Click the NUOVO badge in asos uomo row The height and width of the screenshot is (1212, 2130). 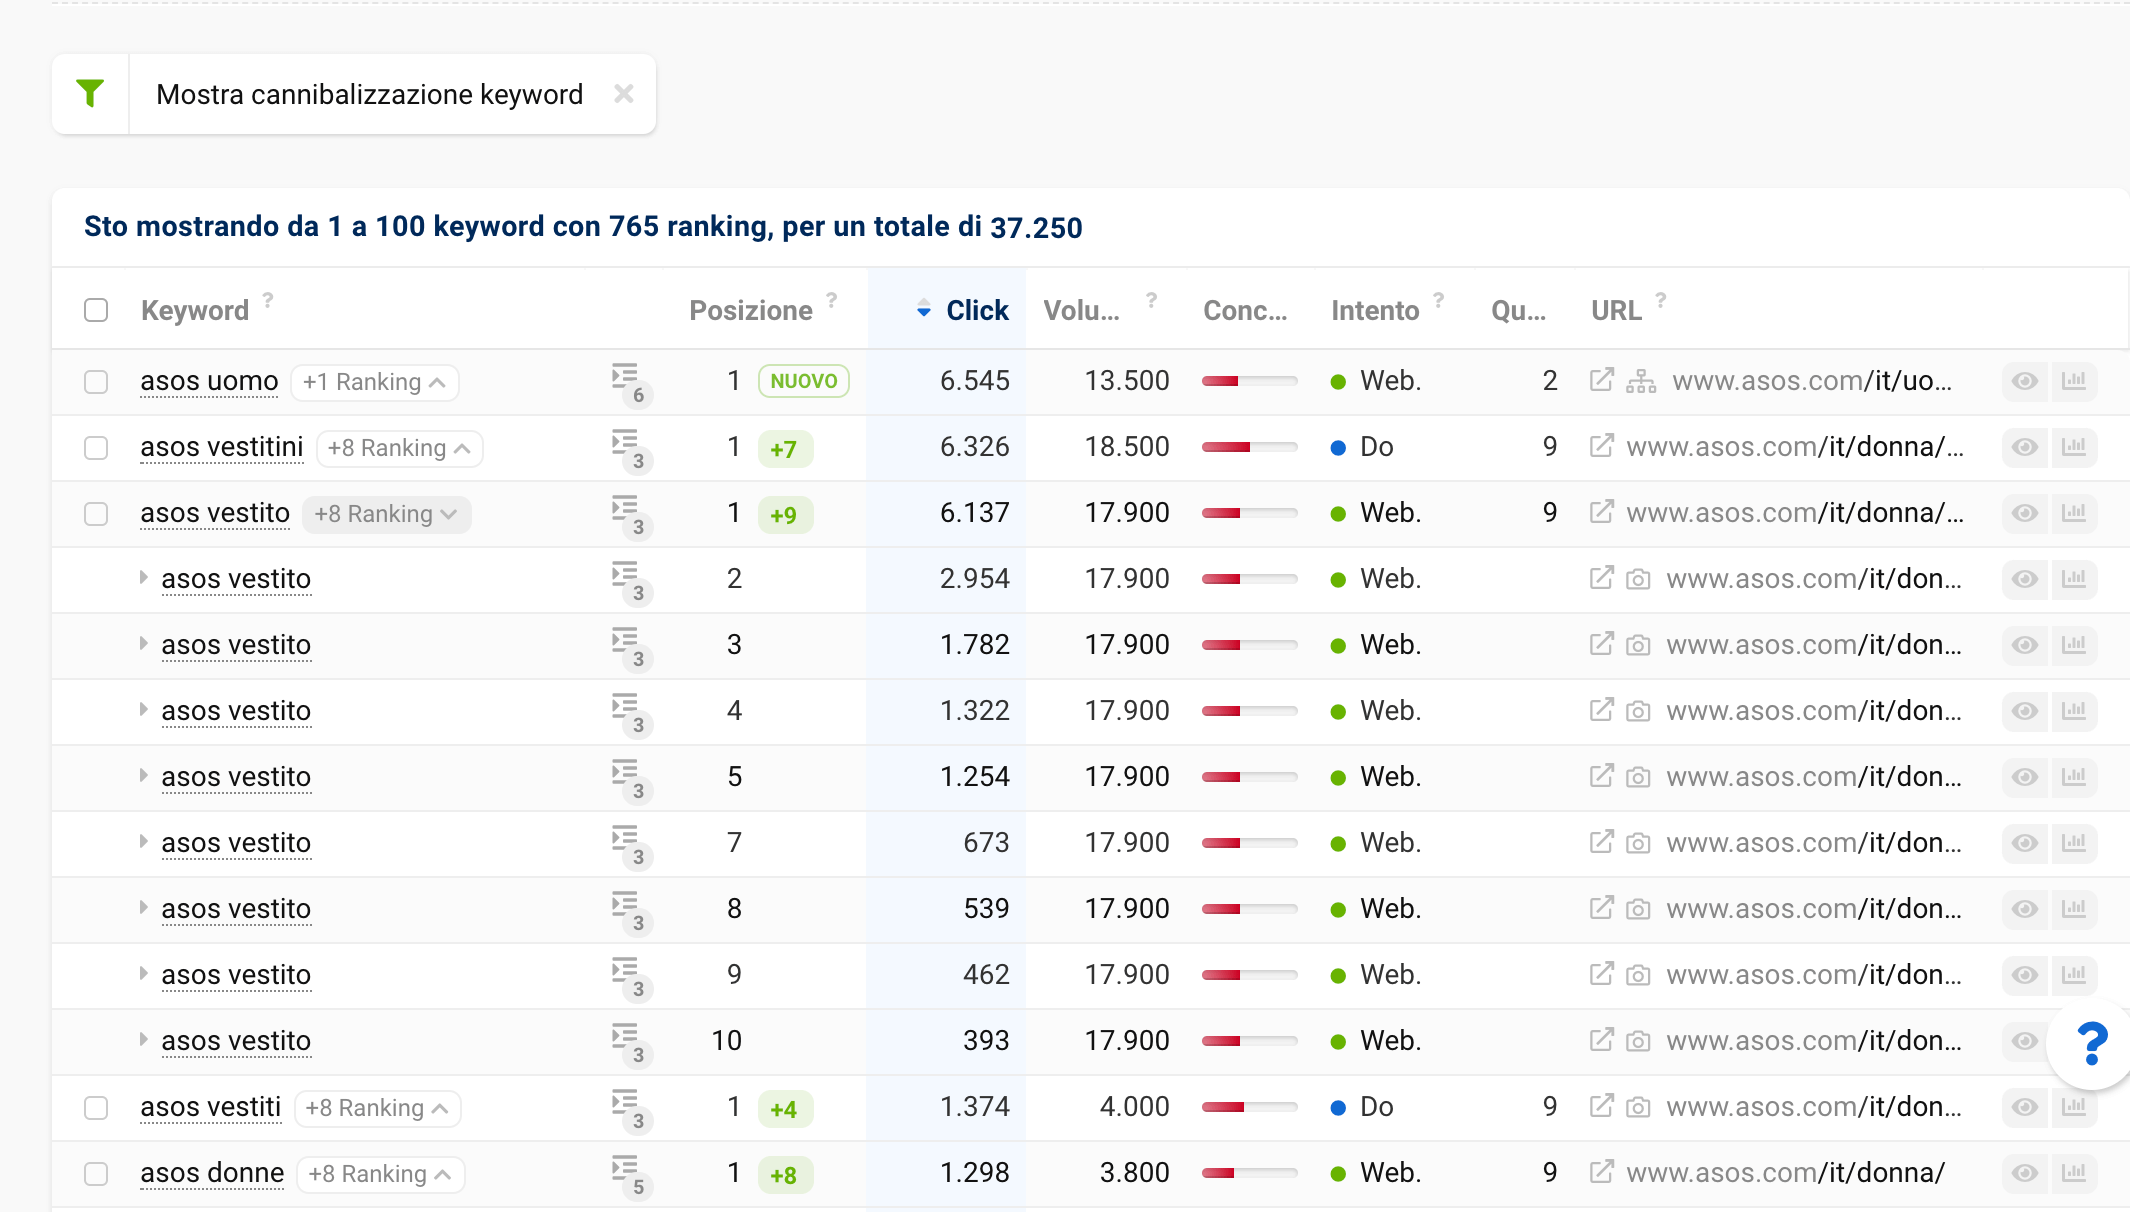click(804, 381)
